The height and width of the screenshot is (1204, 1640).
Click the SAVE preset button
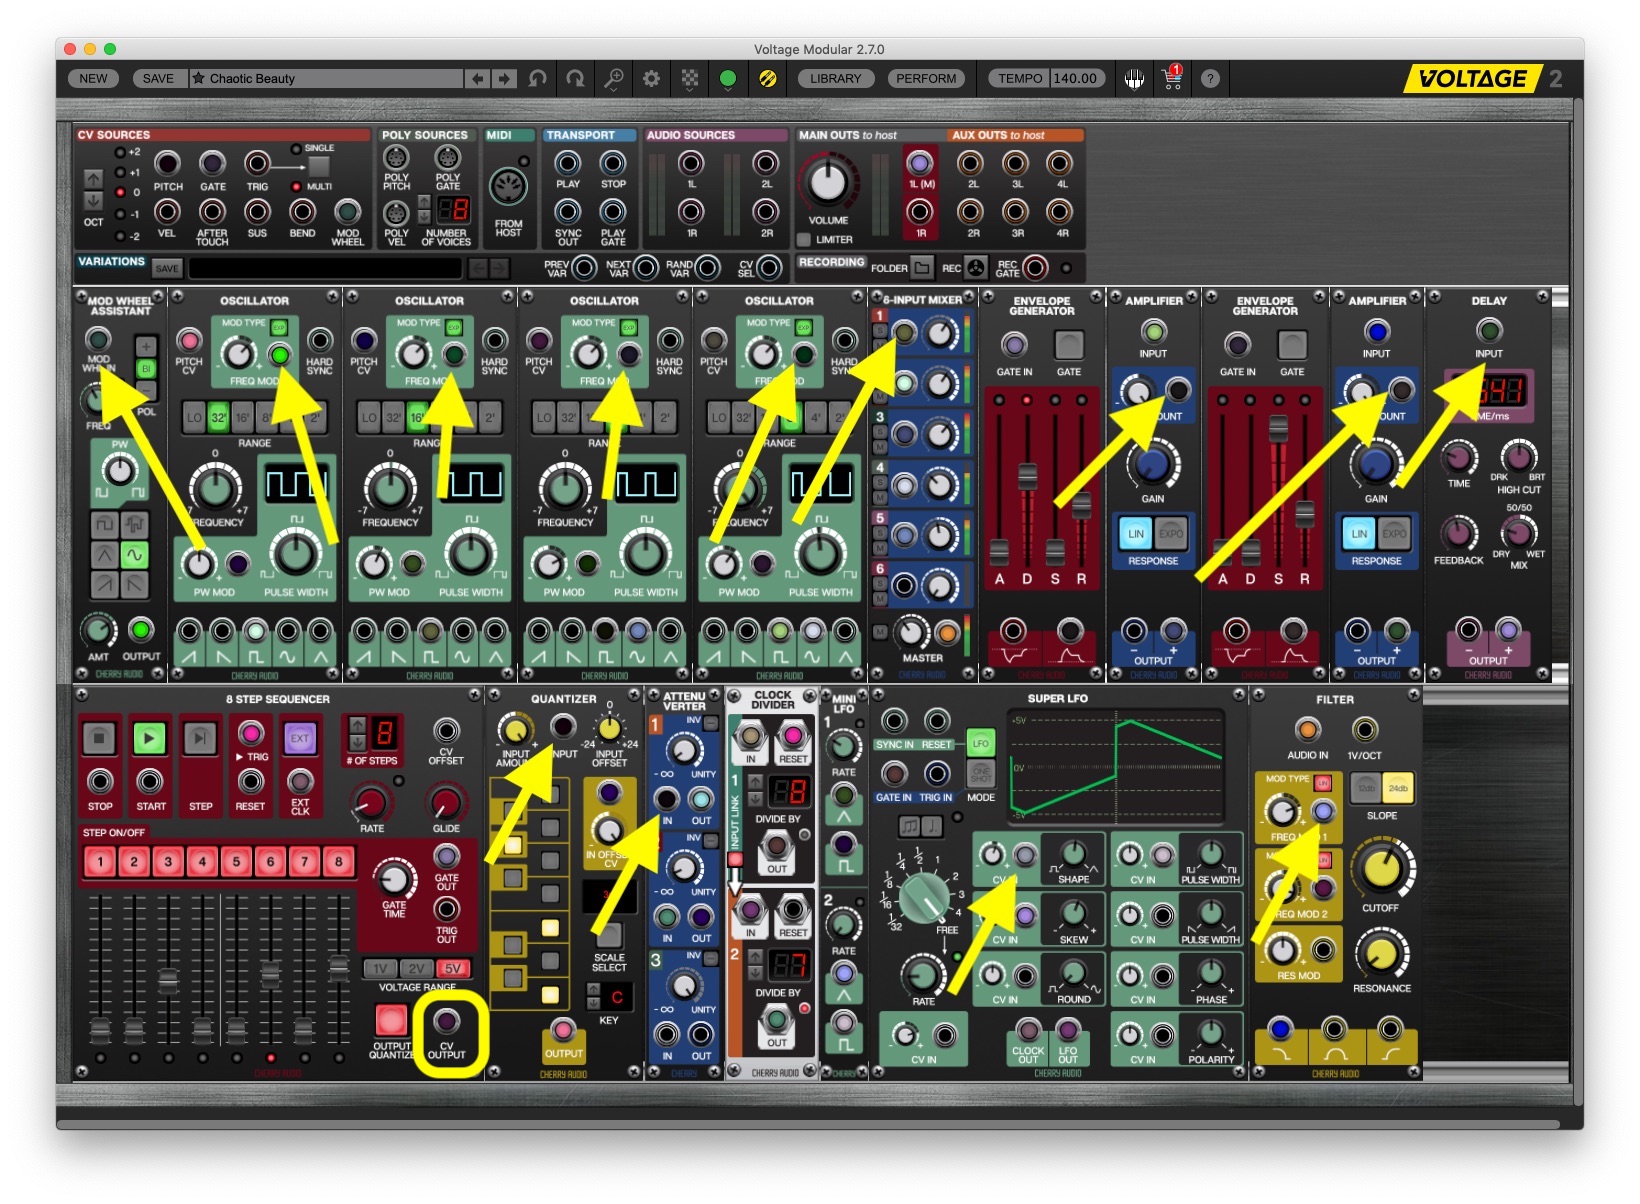tap(158, 78)
